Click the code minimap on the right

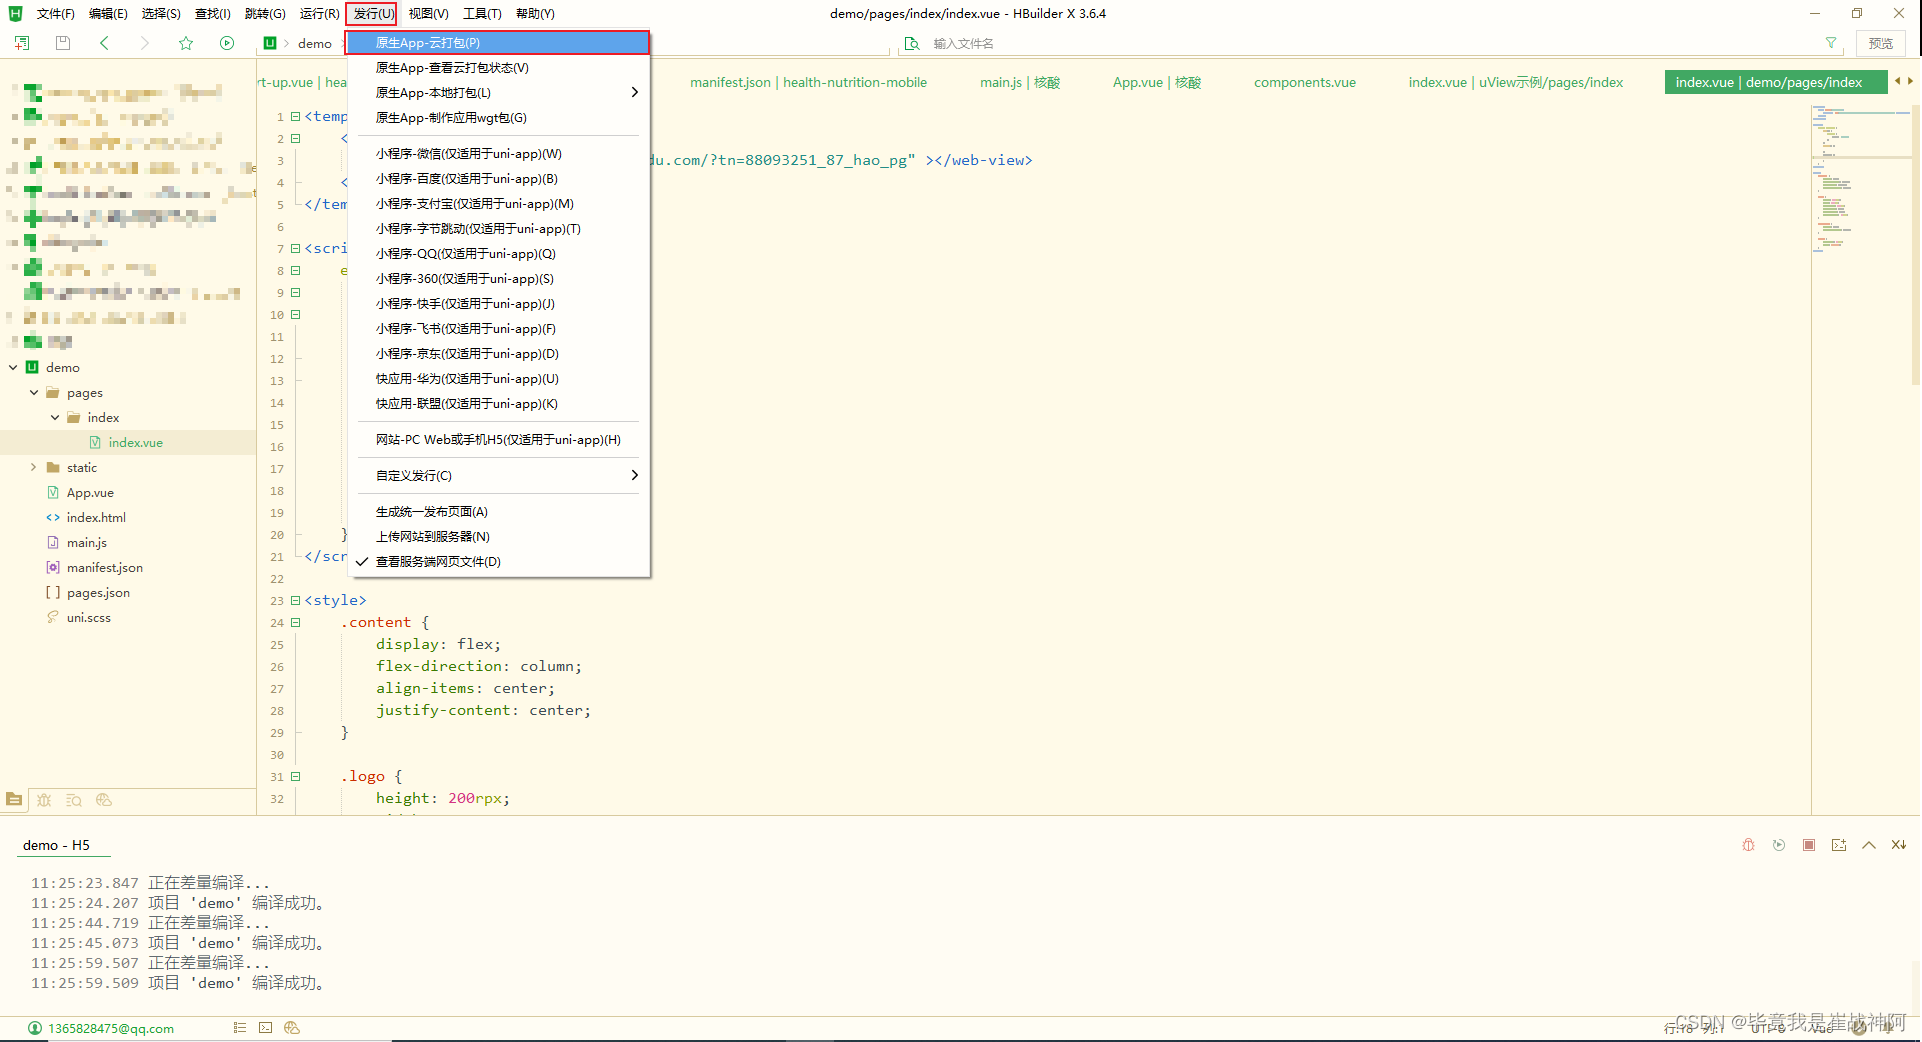(x=1862, y=180)
